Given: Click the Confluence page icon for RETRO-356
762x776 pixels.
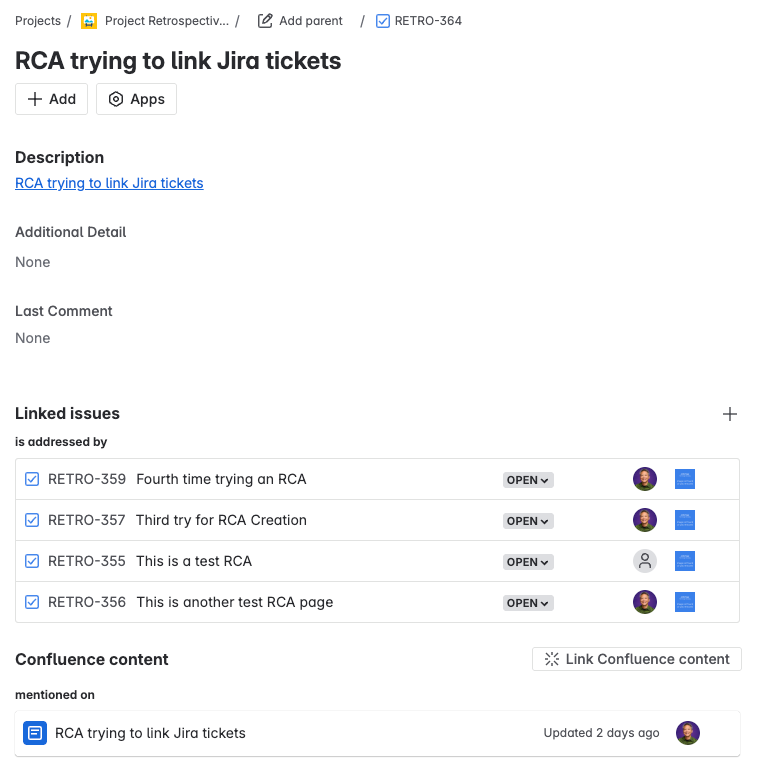Looking at the screenshot, I should click(685, 602).
